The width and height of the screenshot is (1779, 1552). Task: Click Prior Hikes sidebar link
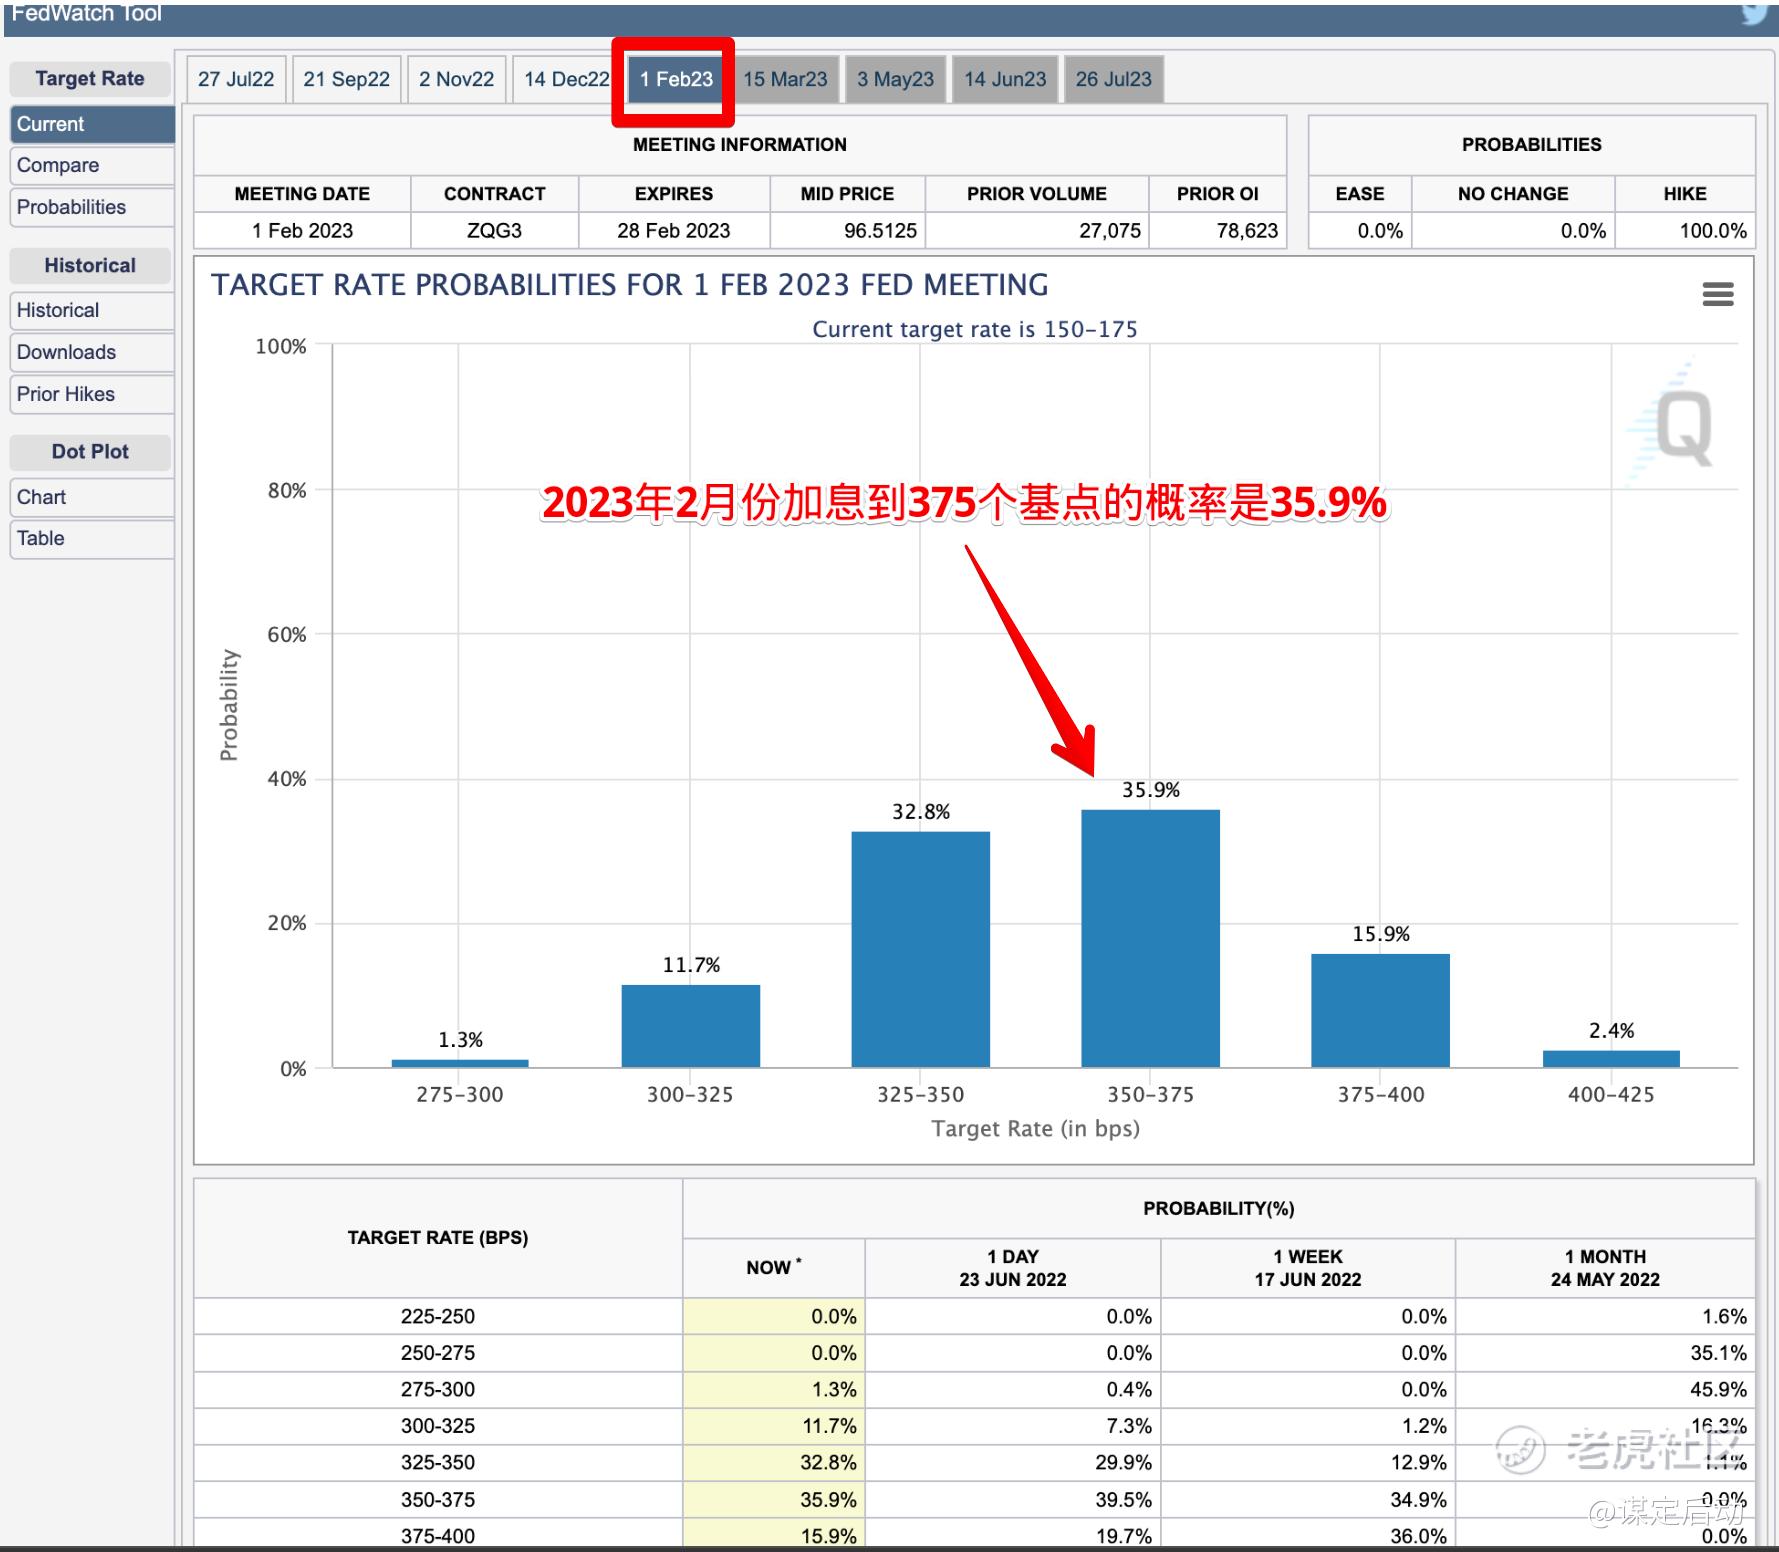(91, 394)
